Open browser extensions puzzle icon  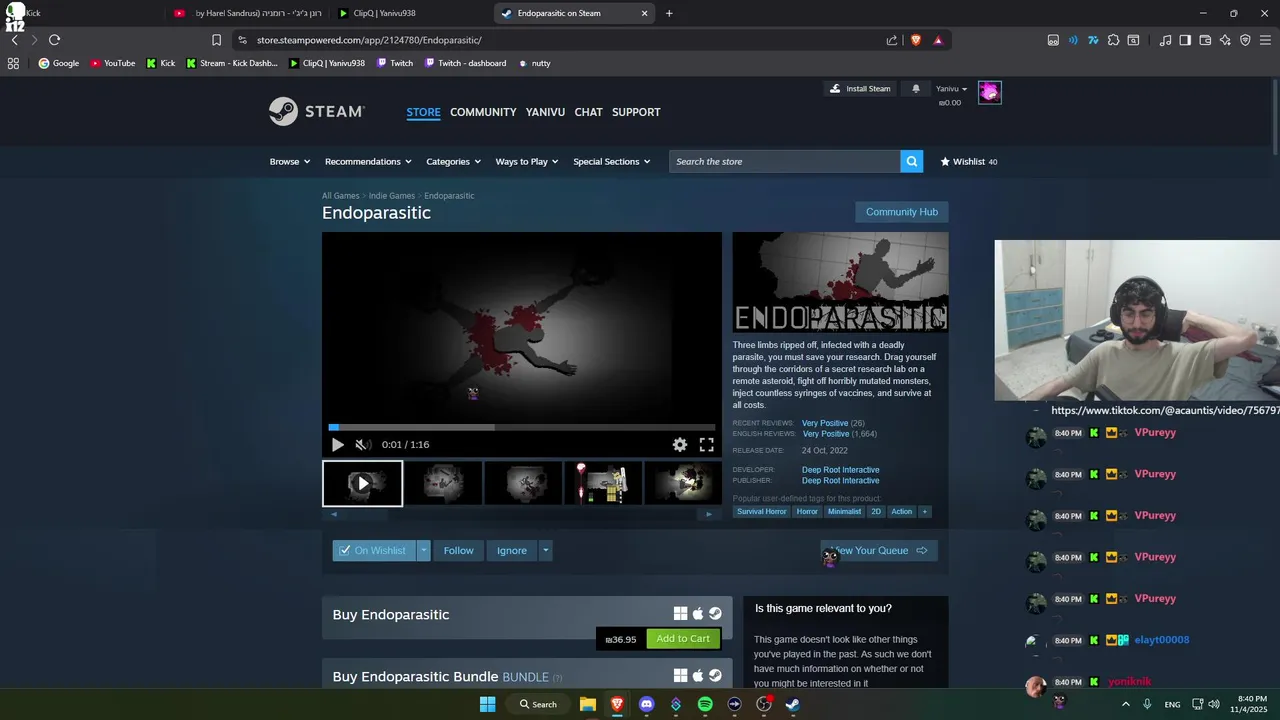coord(1113,40)
